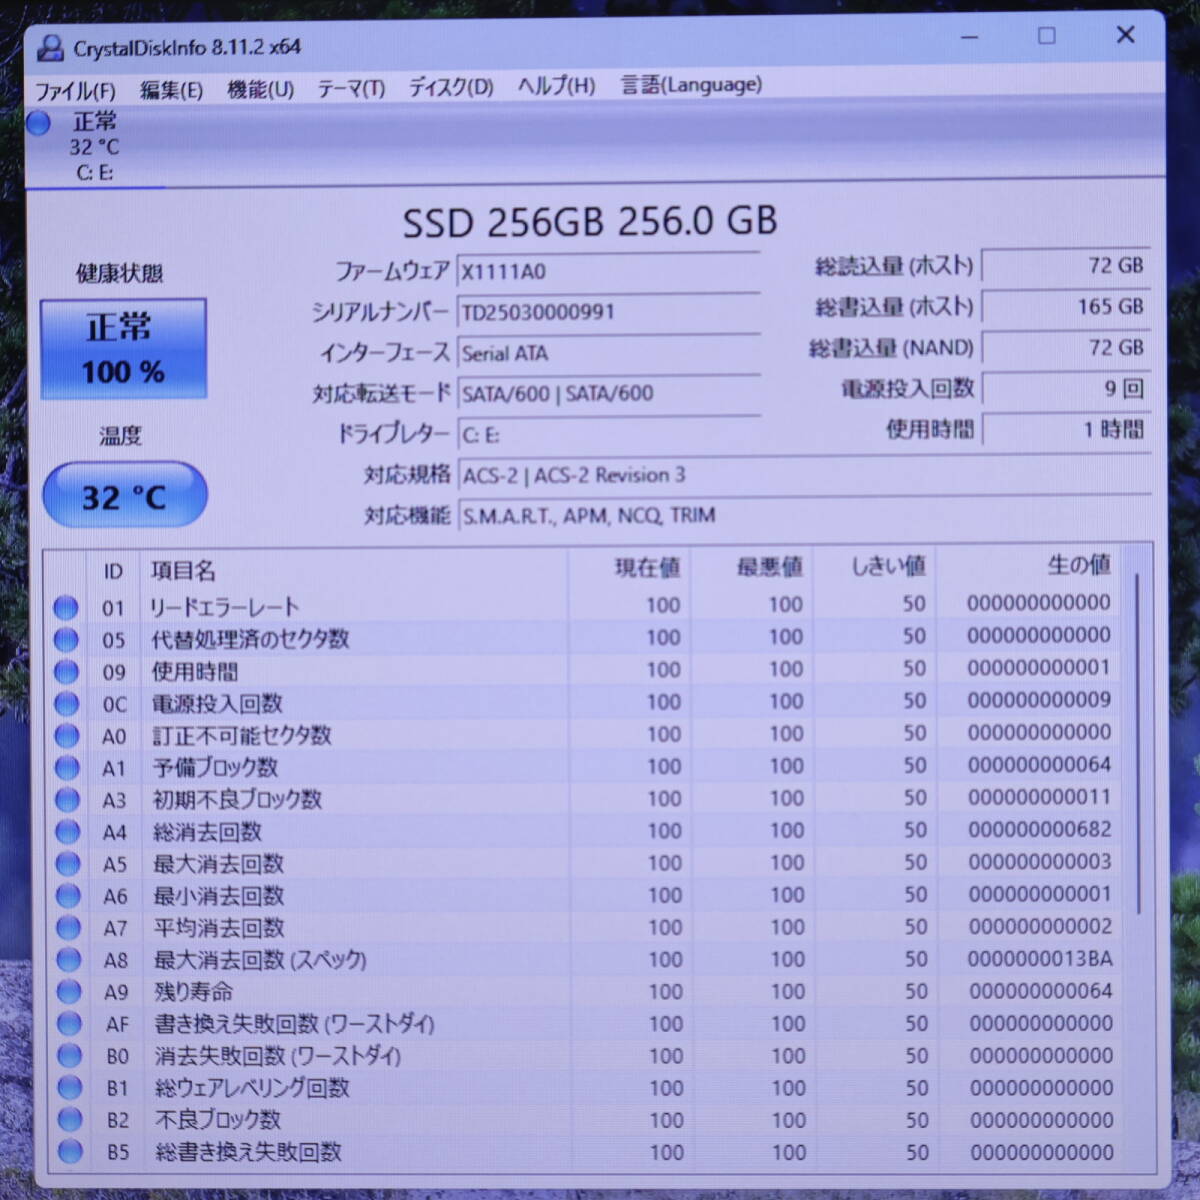The image size is (1200, 1200).
Task: Open the 機能(U) menu
Action: coord(260,89)
